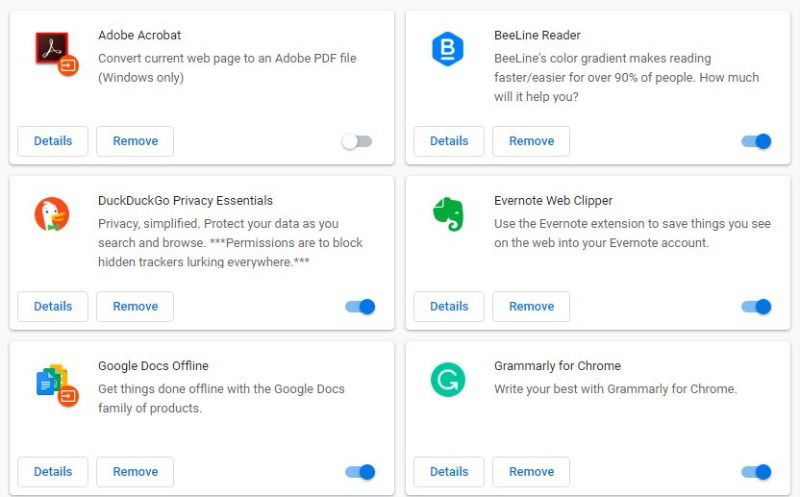This screenshot has height=497, width=800.
Task: Disable the Evernote Web Clipper toggle
Action: coord(756,307)
